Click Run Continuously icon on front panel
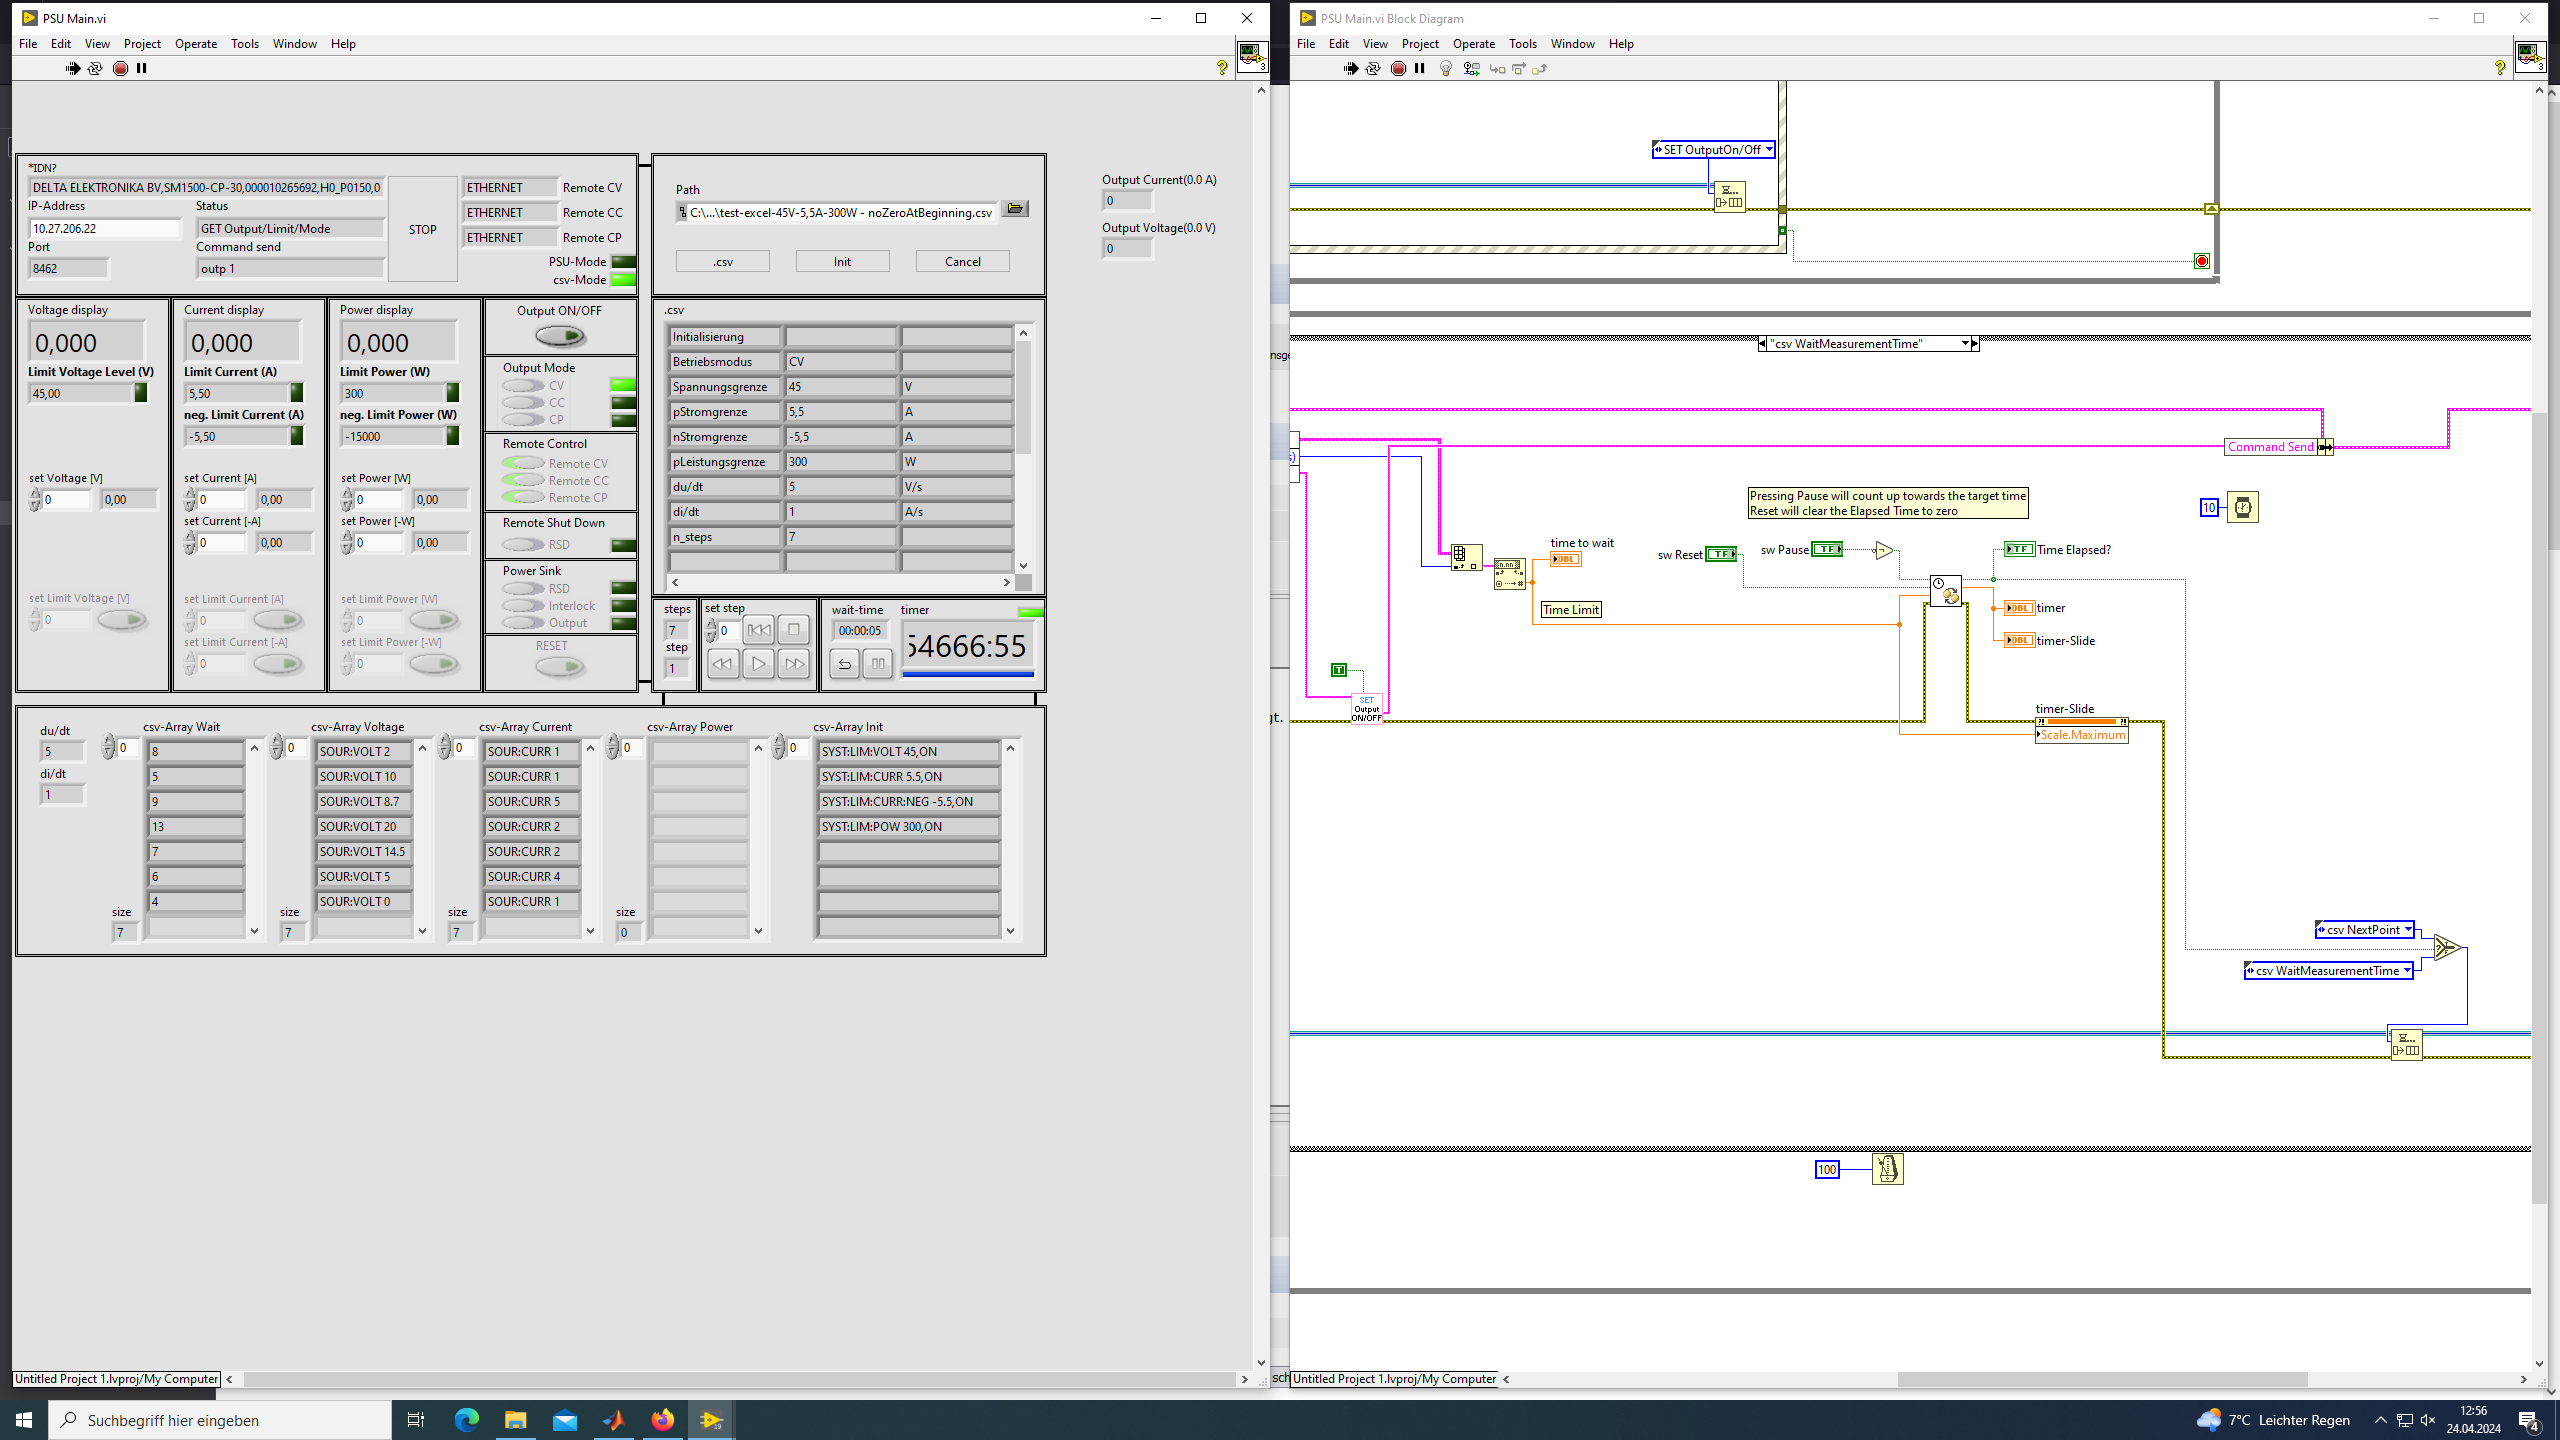This screenshot has height=1440, width=2560. click(95, 68)
